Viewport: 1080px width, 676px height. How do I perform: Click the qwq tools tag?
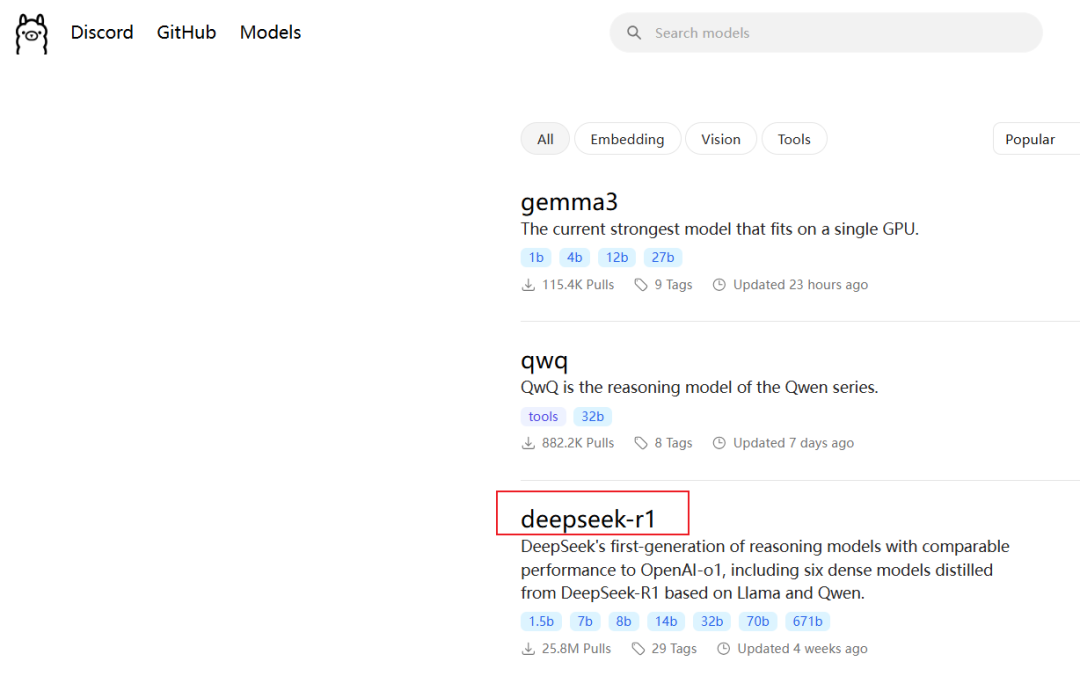[543, 416]
